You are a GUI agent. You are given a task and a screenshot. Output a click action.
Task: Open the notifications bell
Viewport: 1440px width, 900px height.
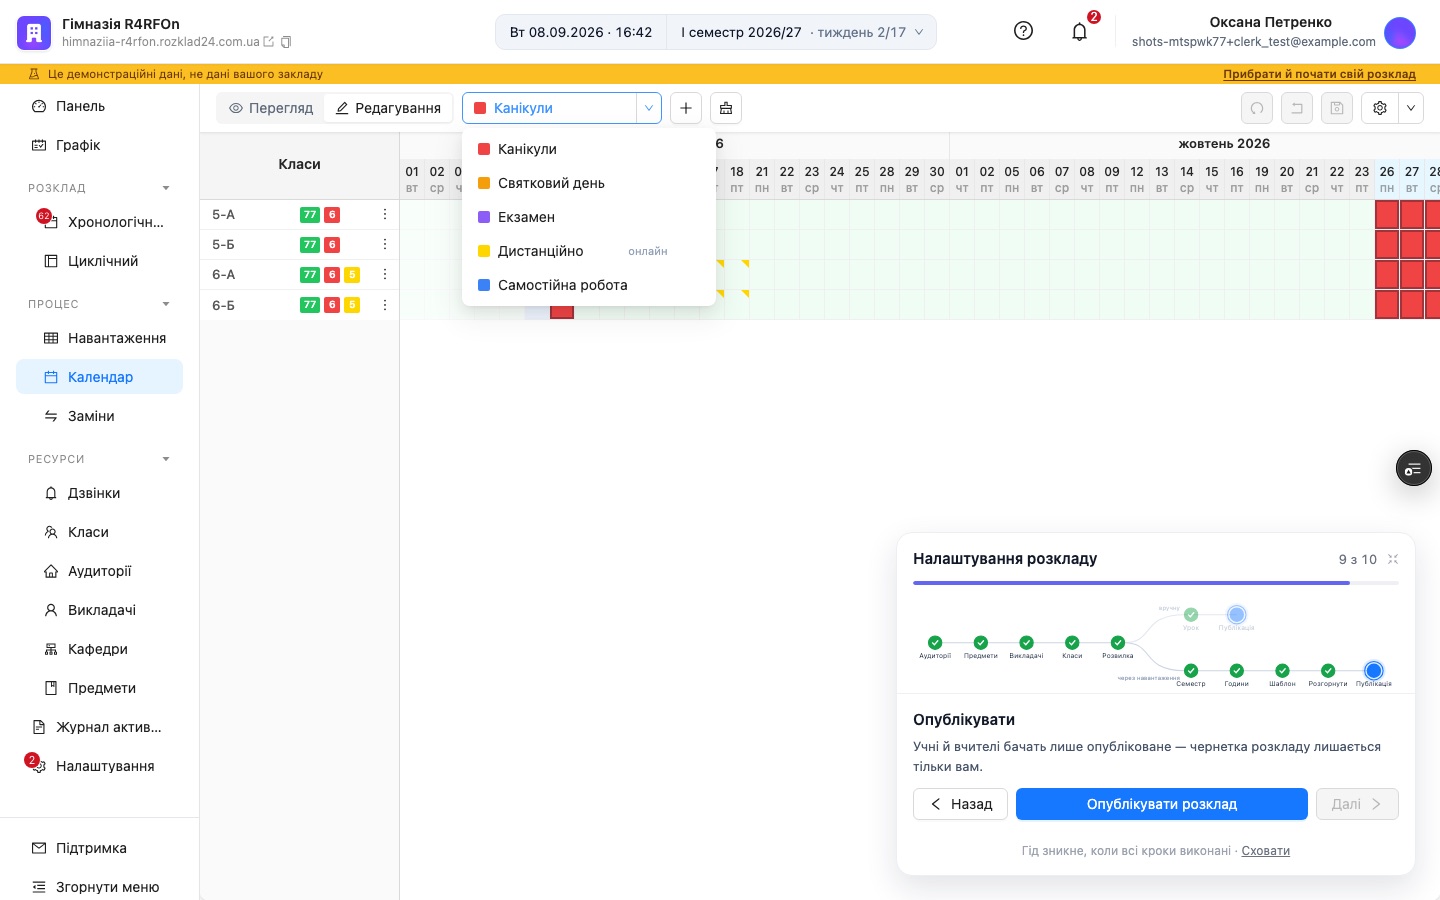click(x=1079, y=32)
